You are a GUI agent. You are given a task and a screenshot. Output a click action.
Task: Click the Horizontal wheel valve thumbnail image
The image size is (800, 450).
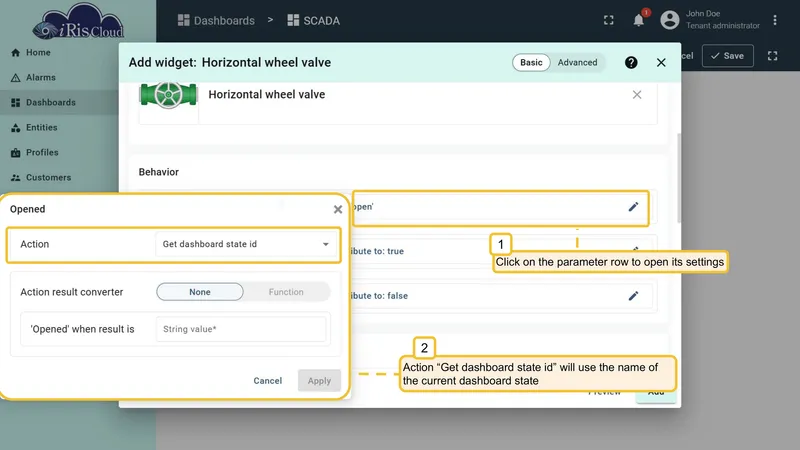pyautogui.click(x=168, y=95)
